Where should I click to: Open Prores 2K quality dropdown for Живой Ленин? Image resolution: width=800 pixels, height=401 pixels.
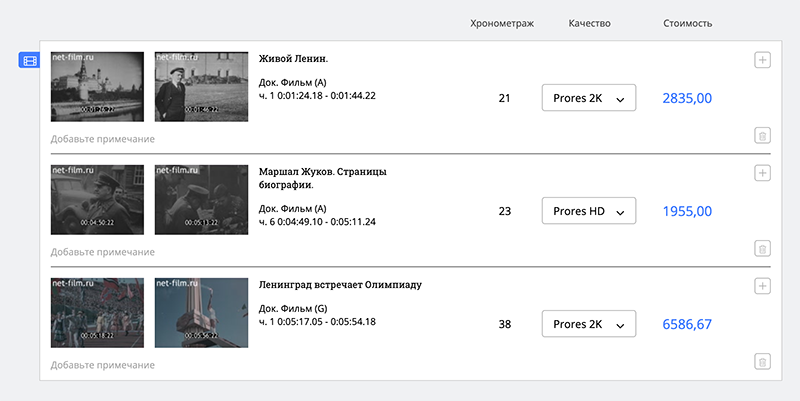pyautogui.click(x=589, y=98)
